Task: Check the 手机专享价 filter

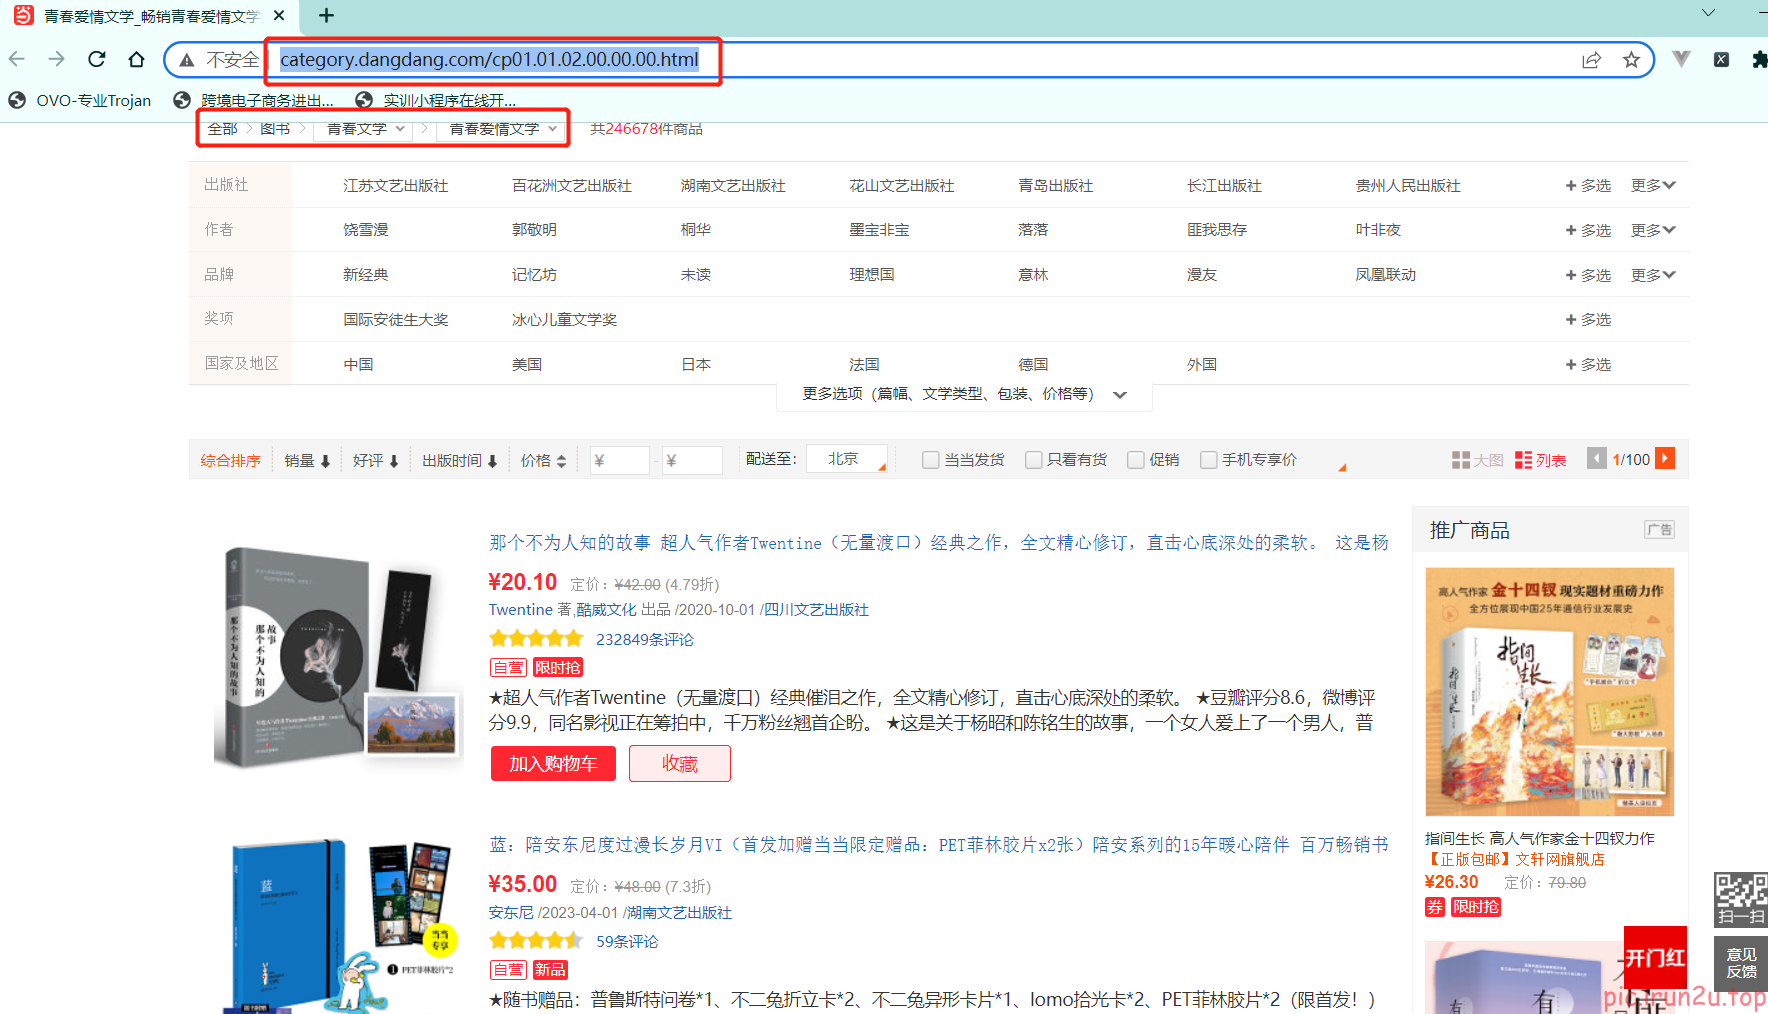Action: [1208, 460]
